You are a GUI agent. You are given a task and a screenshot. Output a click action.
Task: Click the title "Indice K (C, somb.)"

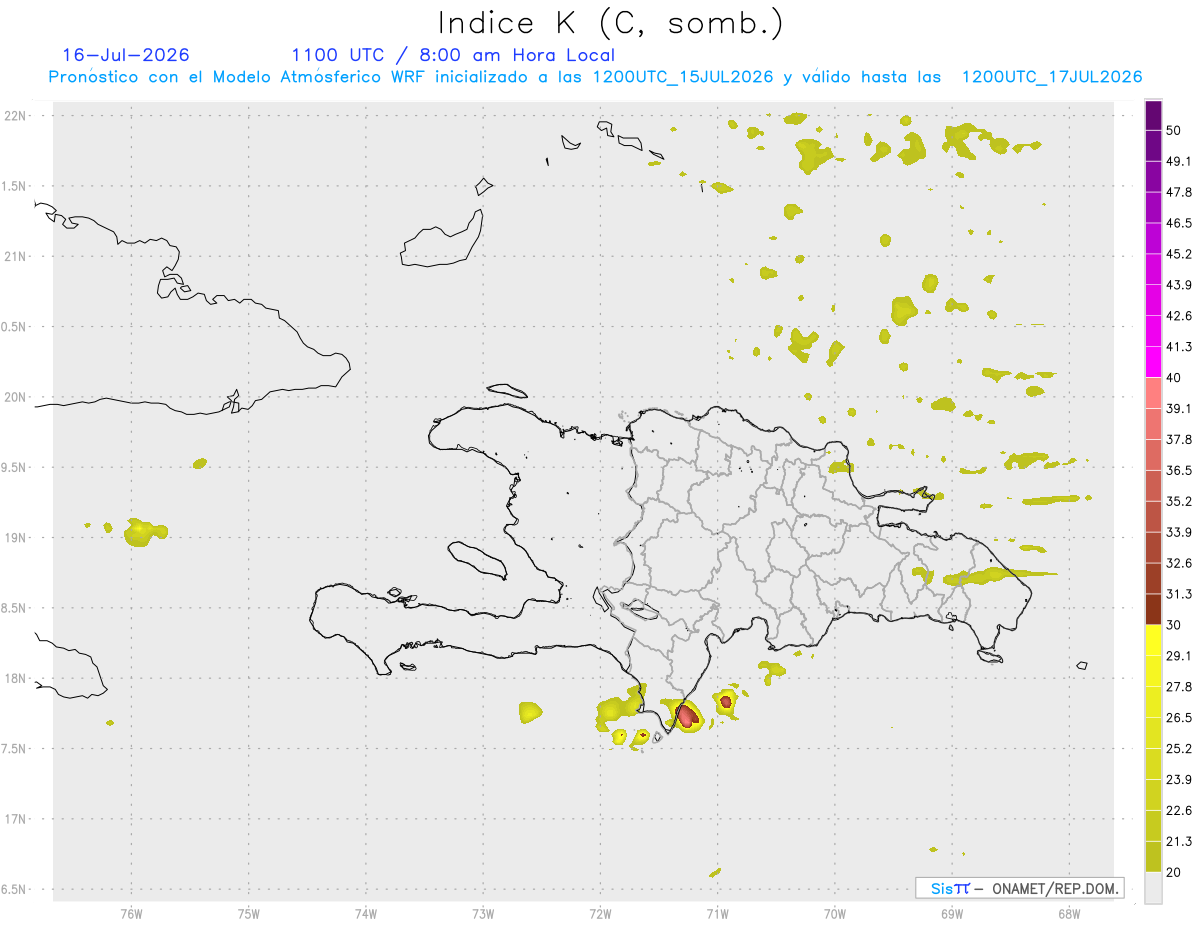pos(611,23)
